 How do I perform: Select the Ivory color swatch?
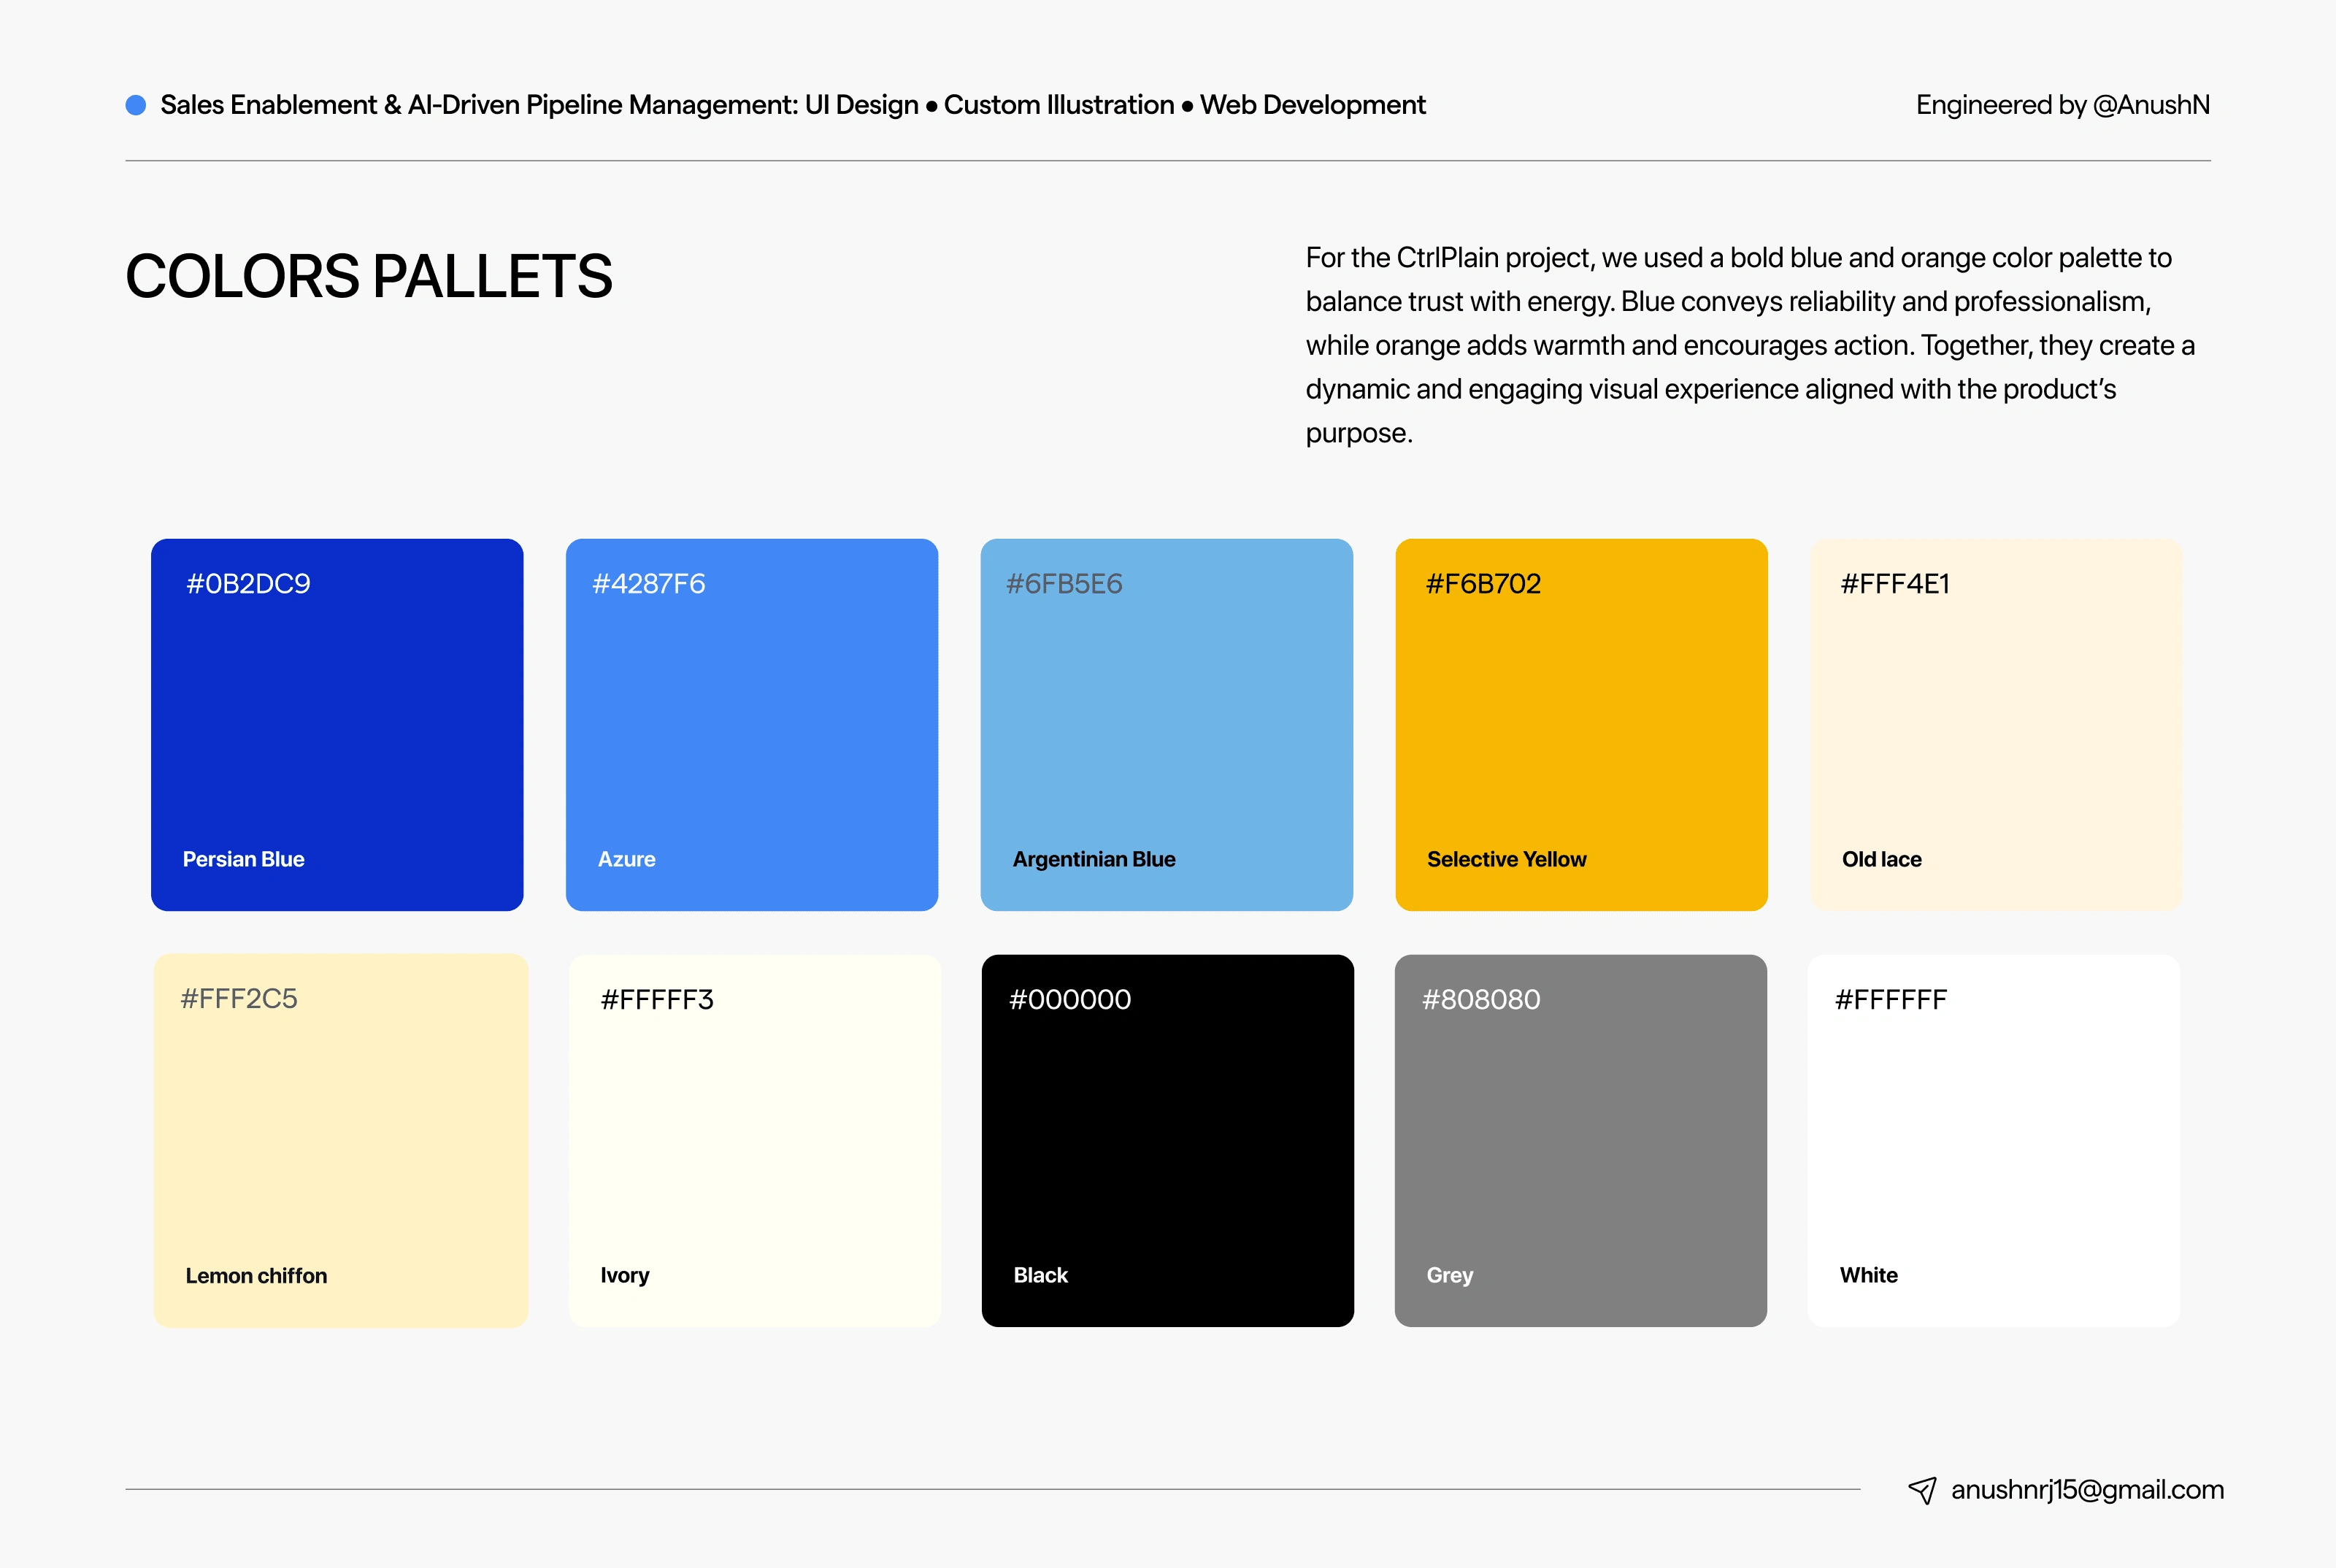755,1141
